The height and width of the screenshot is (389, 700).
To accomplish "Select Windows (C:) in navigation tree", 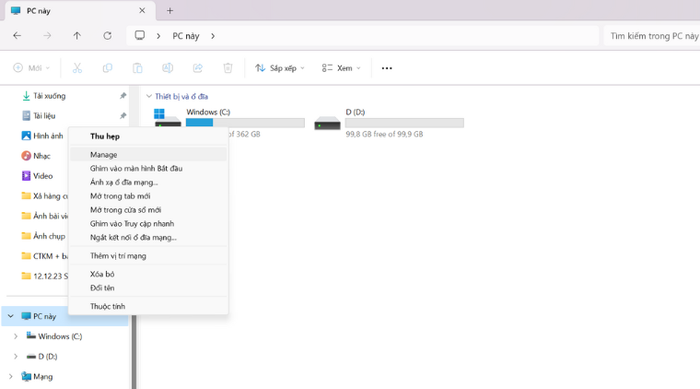I will [x=54, y=336].
